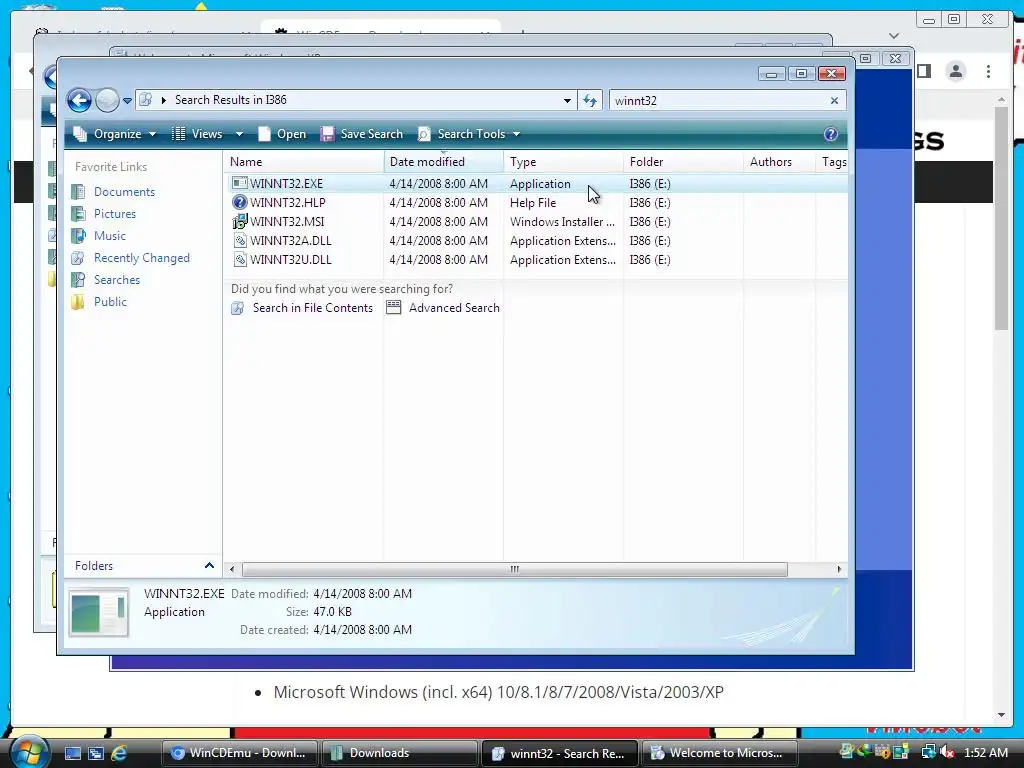Select the WINNT32.MSI installer icon

coord(240,221)
